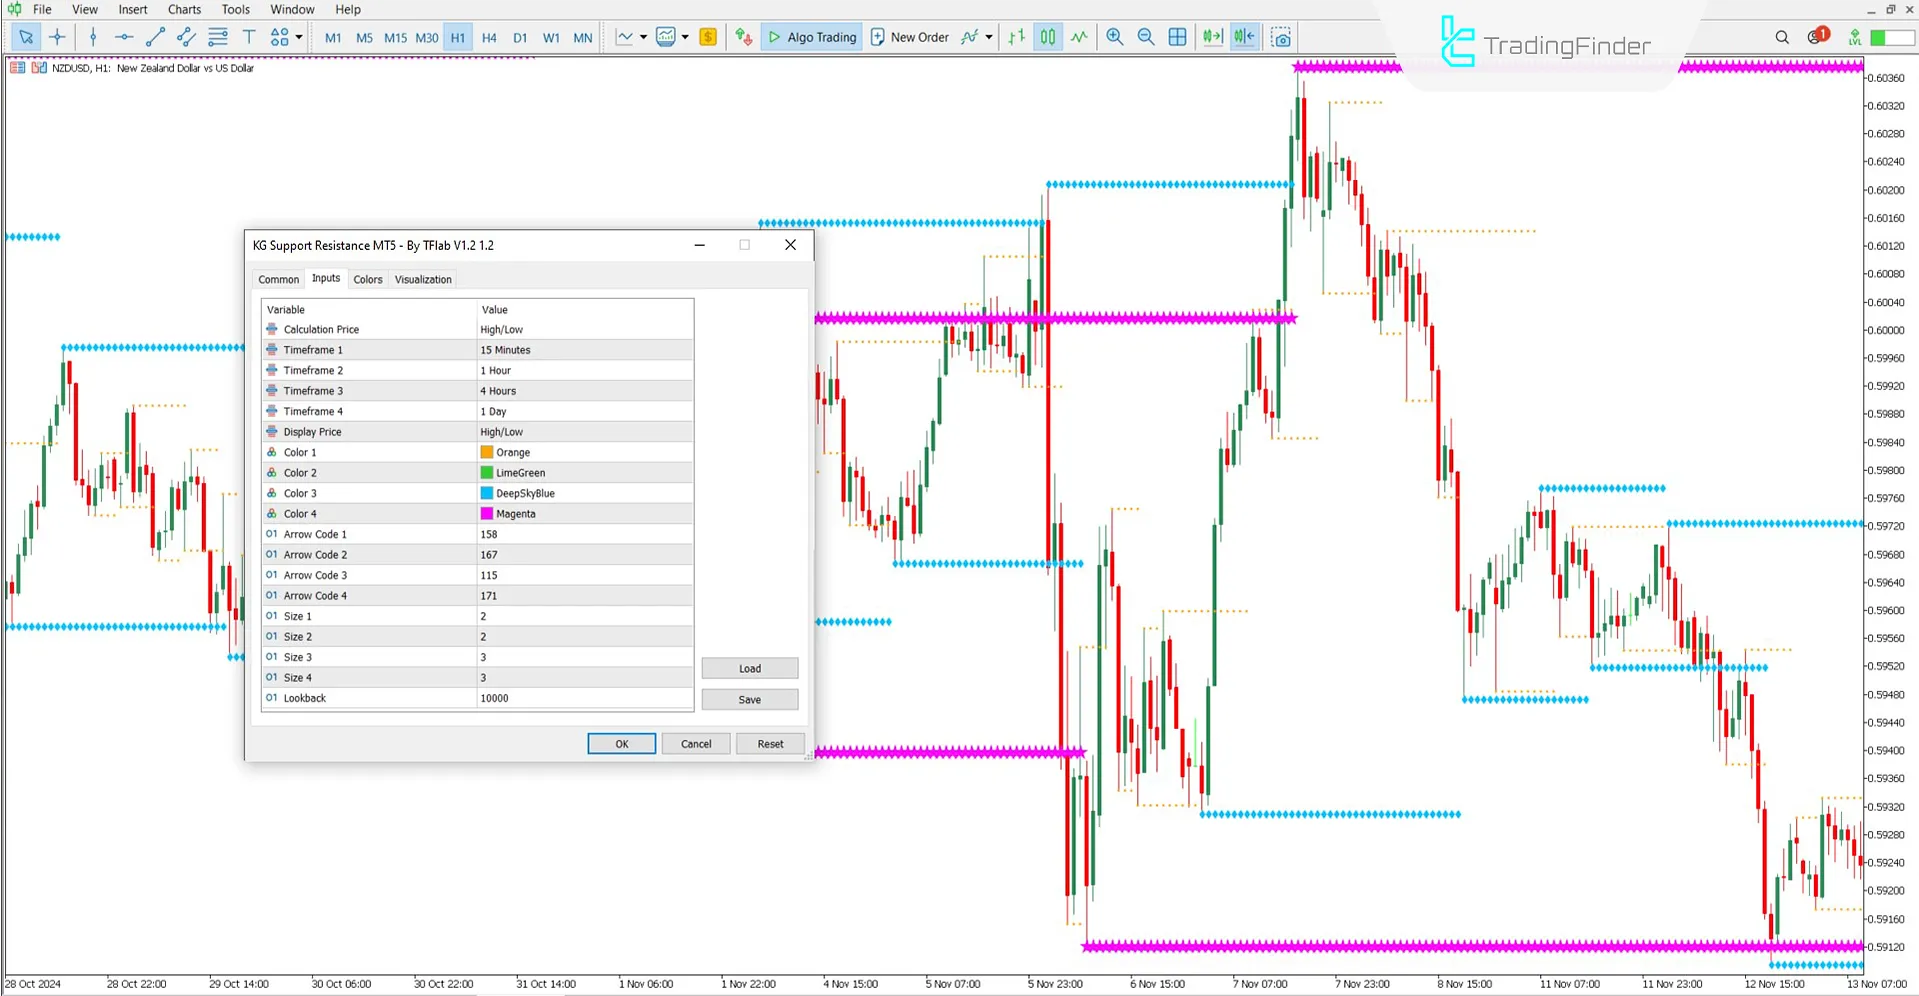Screen dimensions: 1919x996
Task: Switch to the Colors tab
Action: [367, 279]
